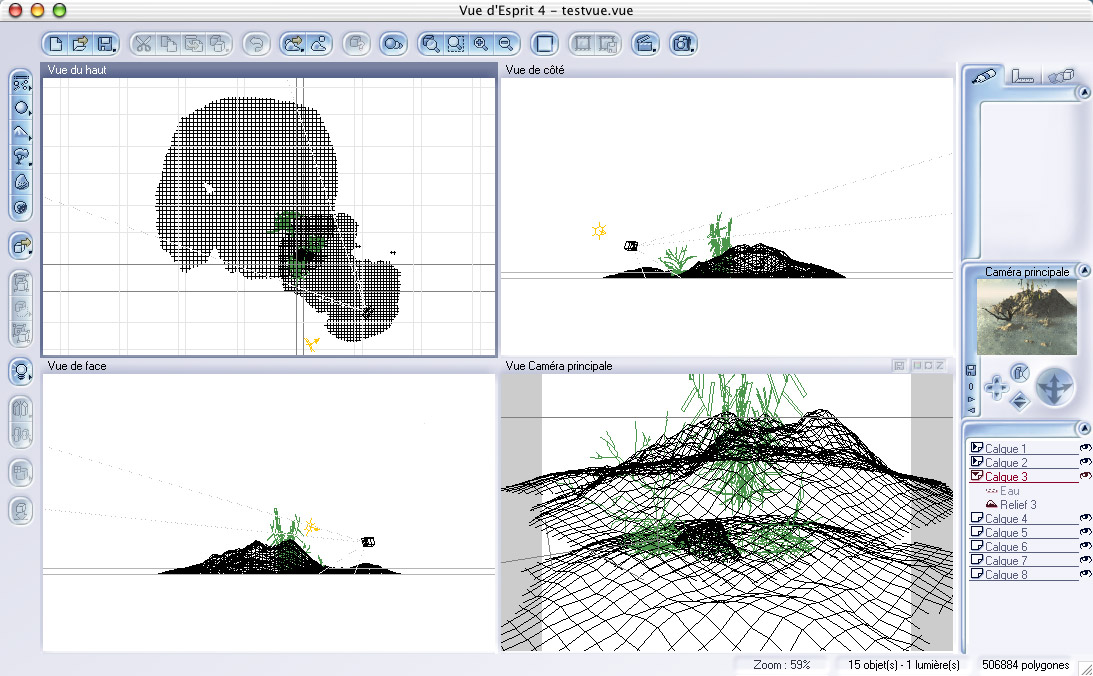
Task: Save the scene with the floppy disk icon
Action: pos(105,44)
